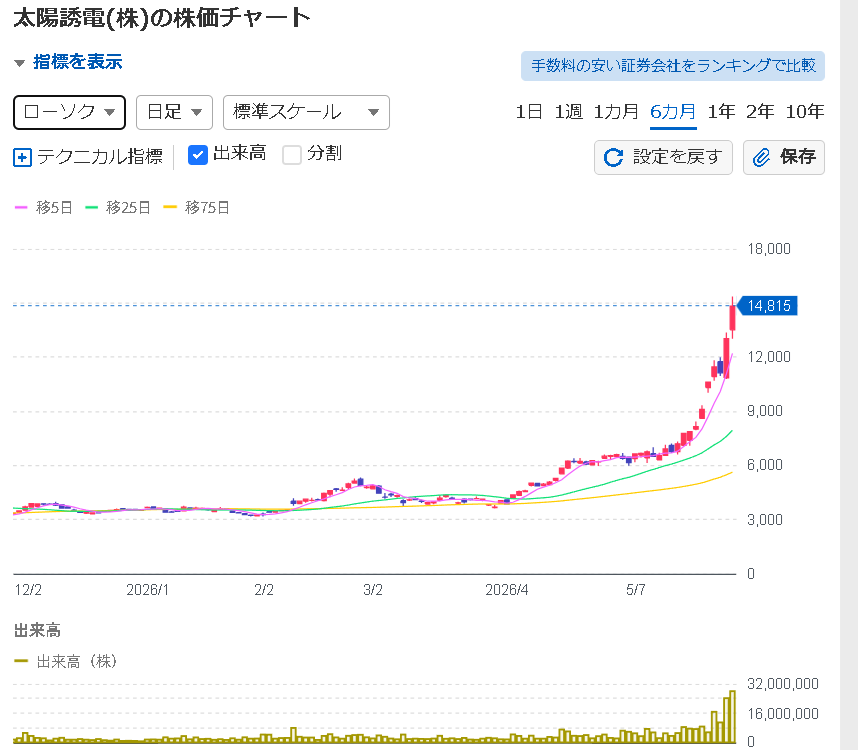Viewport: 858px width, 750px height.
Task: Click the 18,000 price axis label
Action: 769,249
